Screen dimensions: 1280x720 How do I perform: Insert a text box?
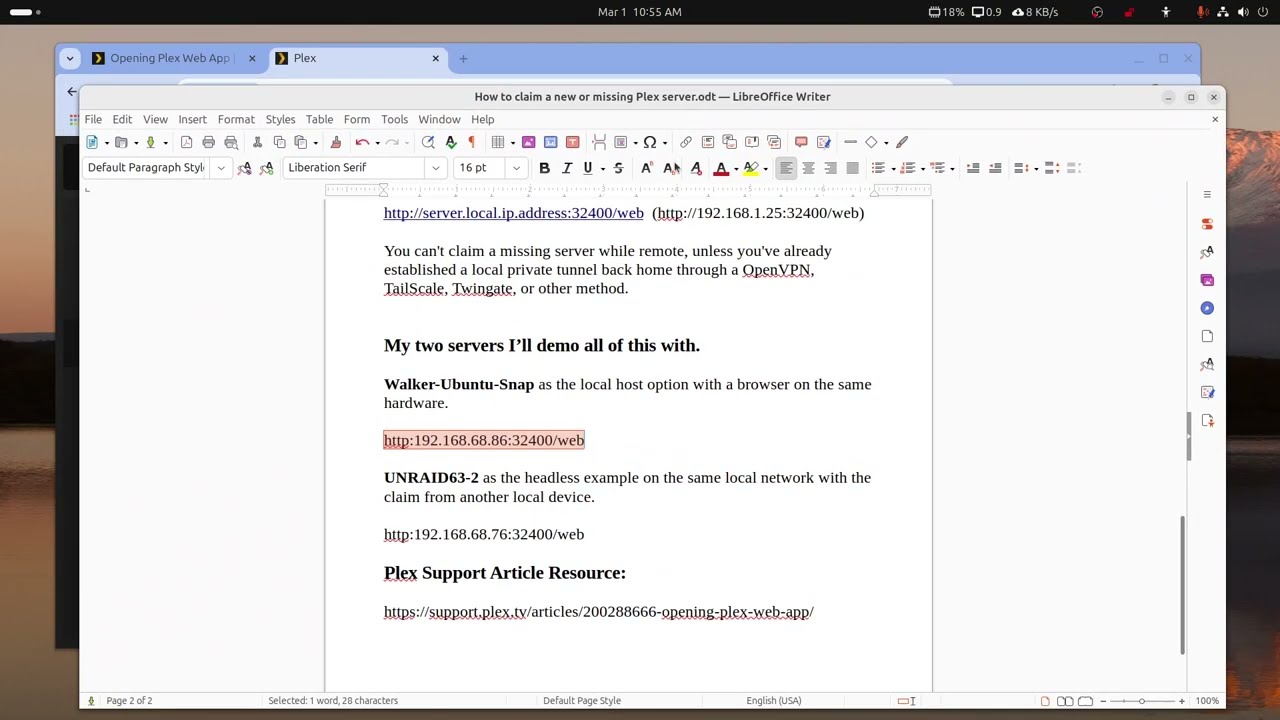(572, 142)
